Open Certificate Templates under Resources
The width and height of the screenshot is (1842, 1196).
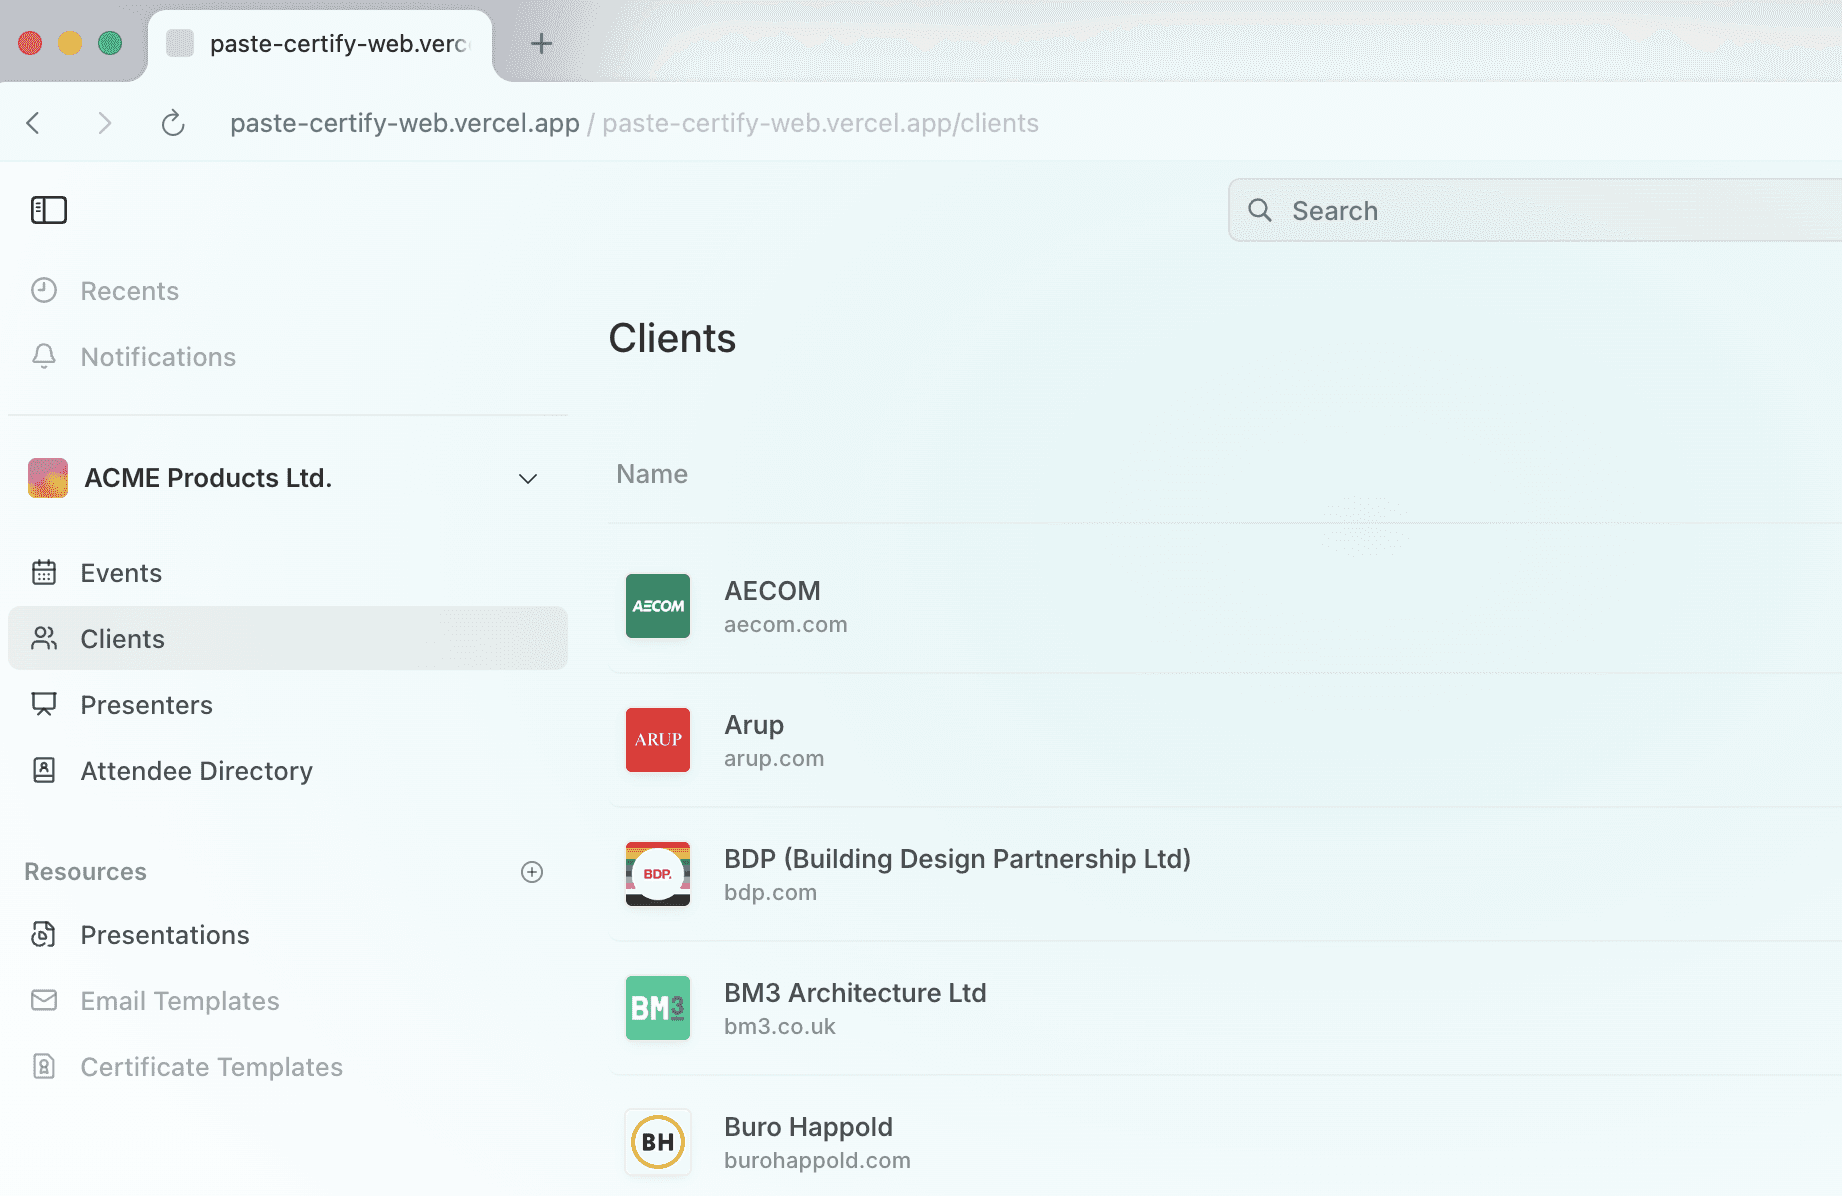coord(288,1067)
